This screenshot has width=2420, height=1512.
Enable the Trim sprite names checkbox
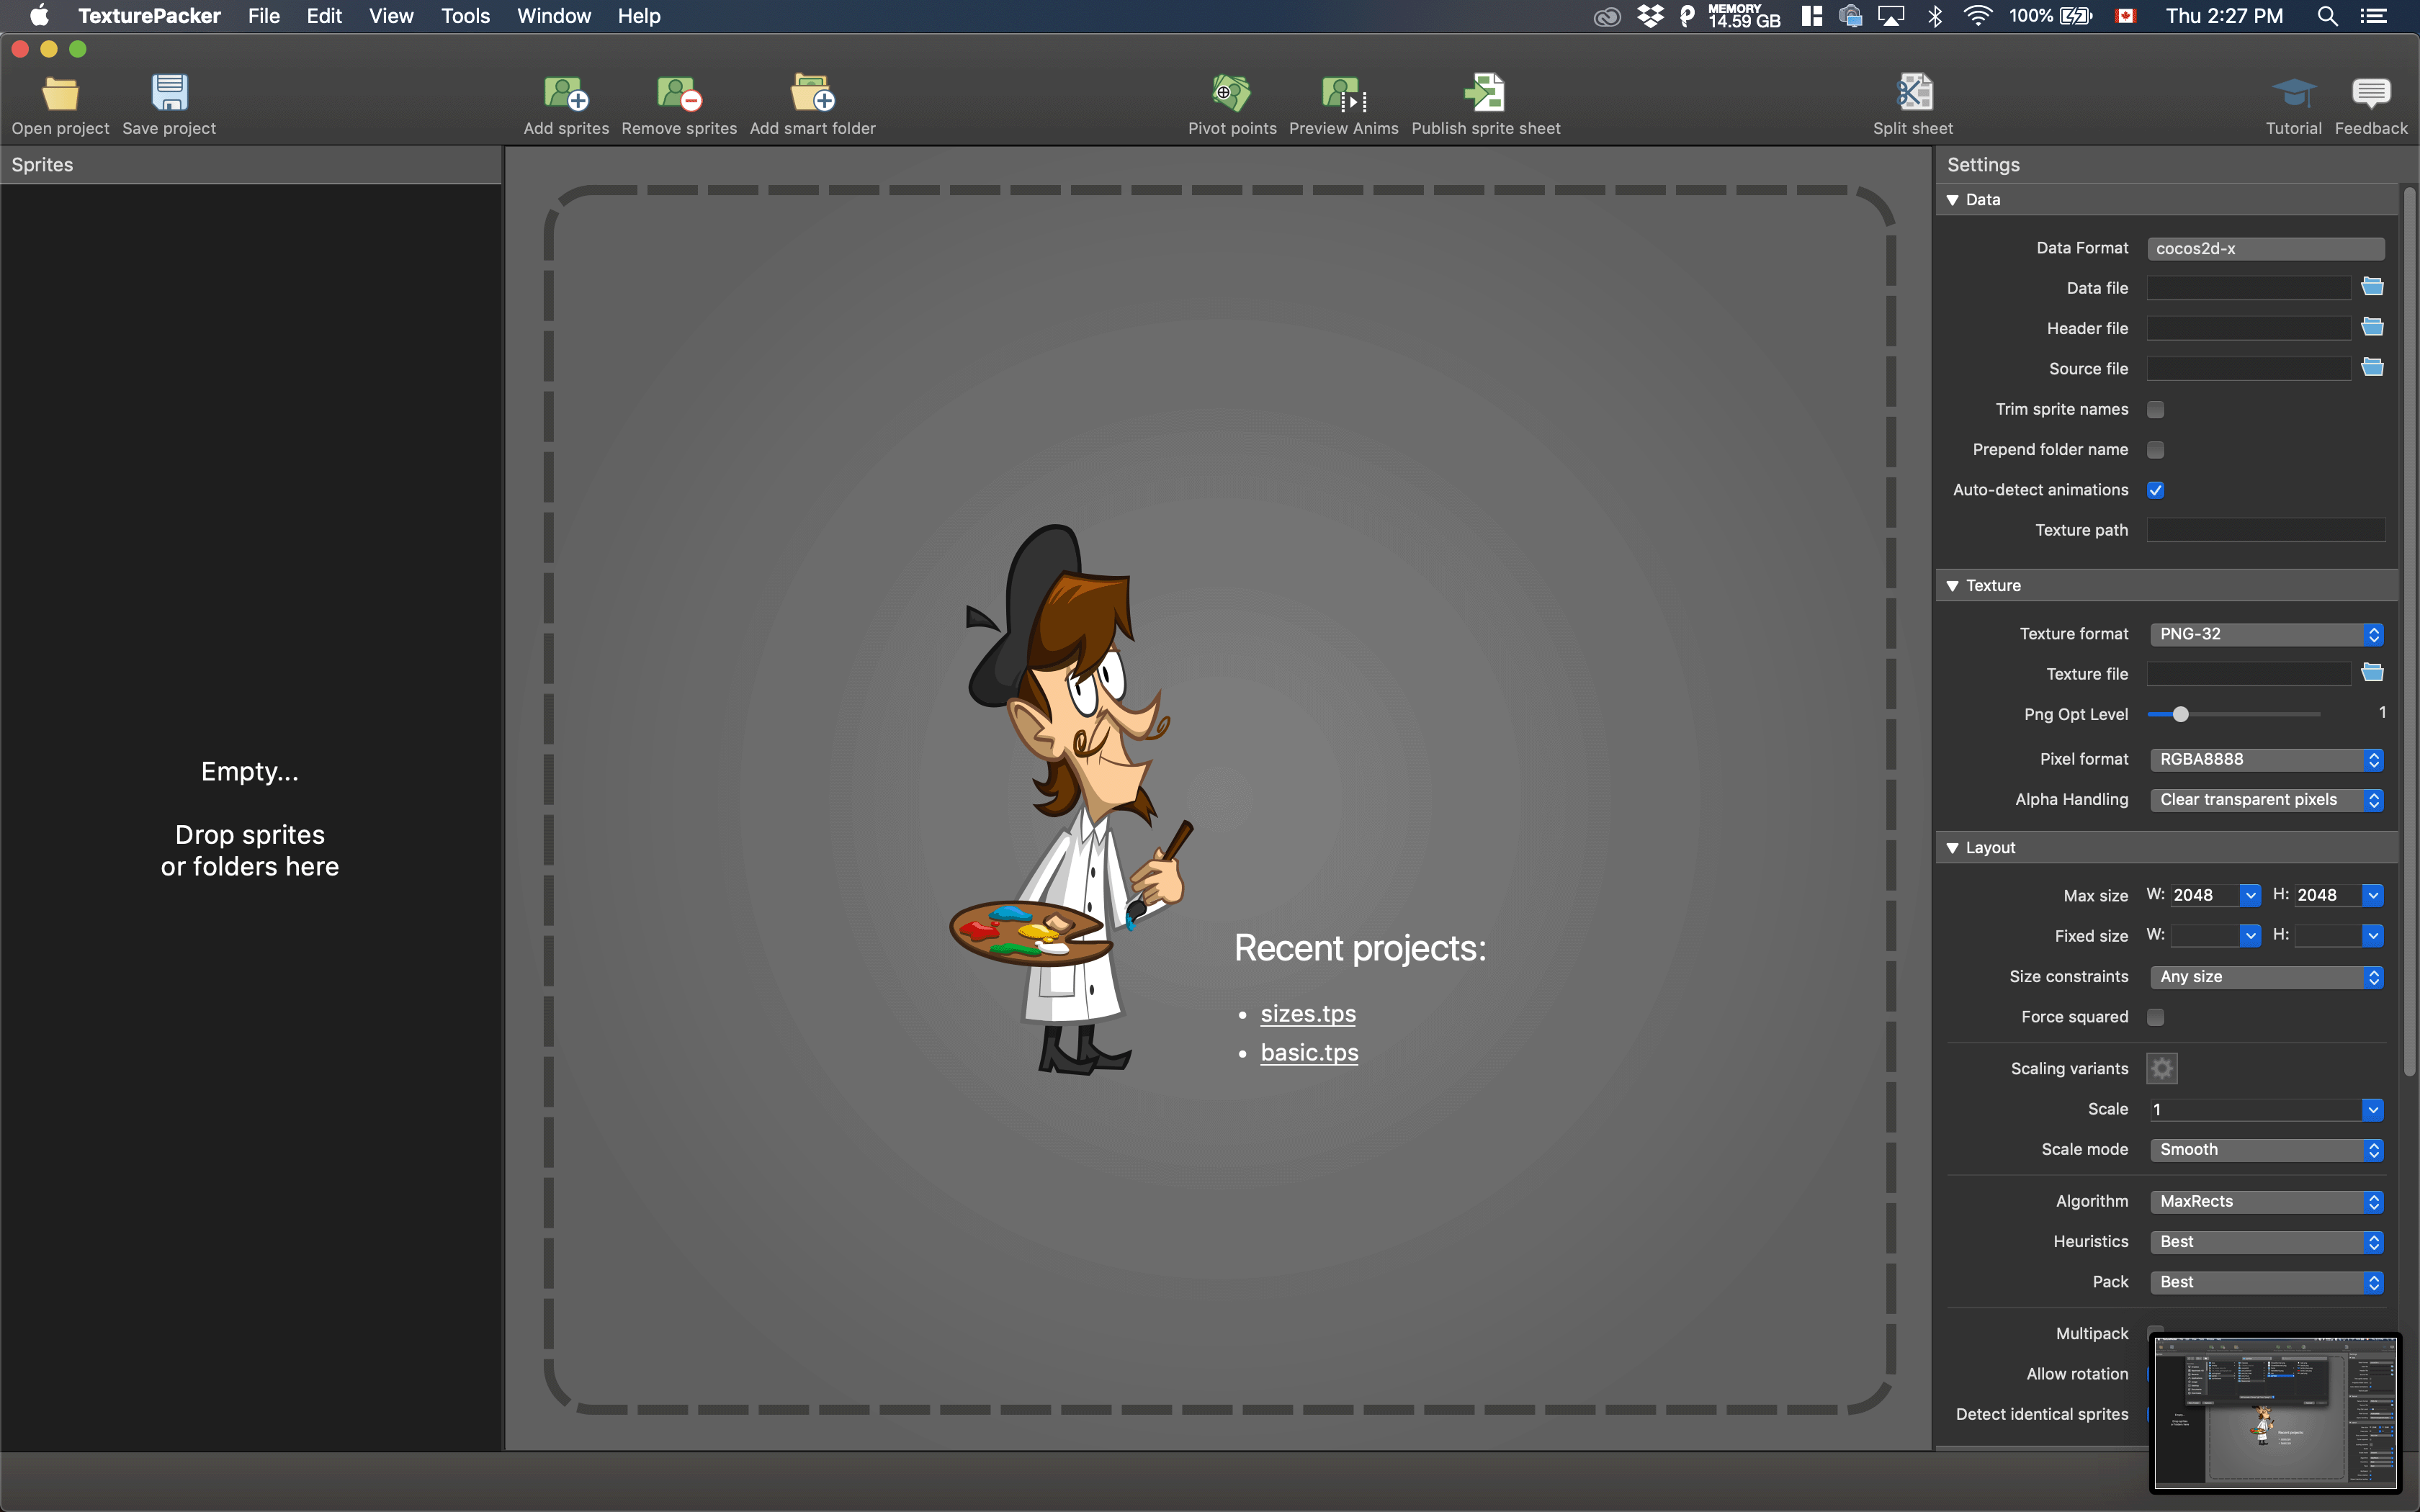click(x=2157, y=408)
